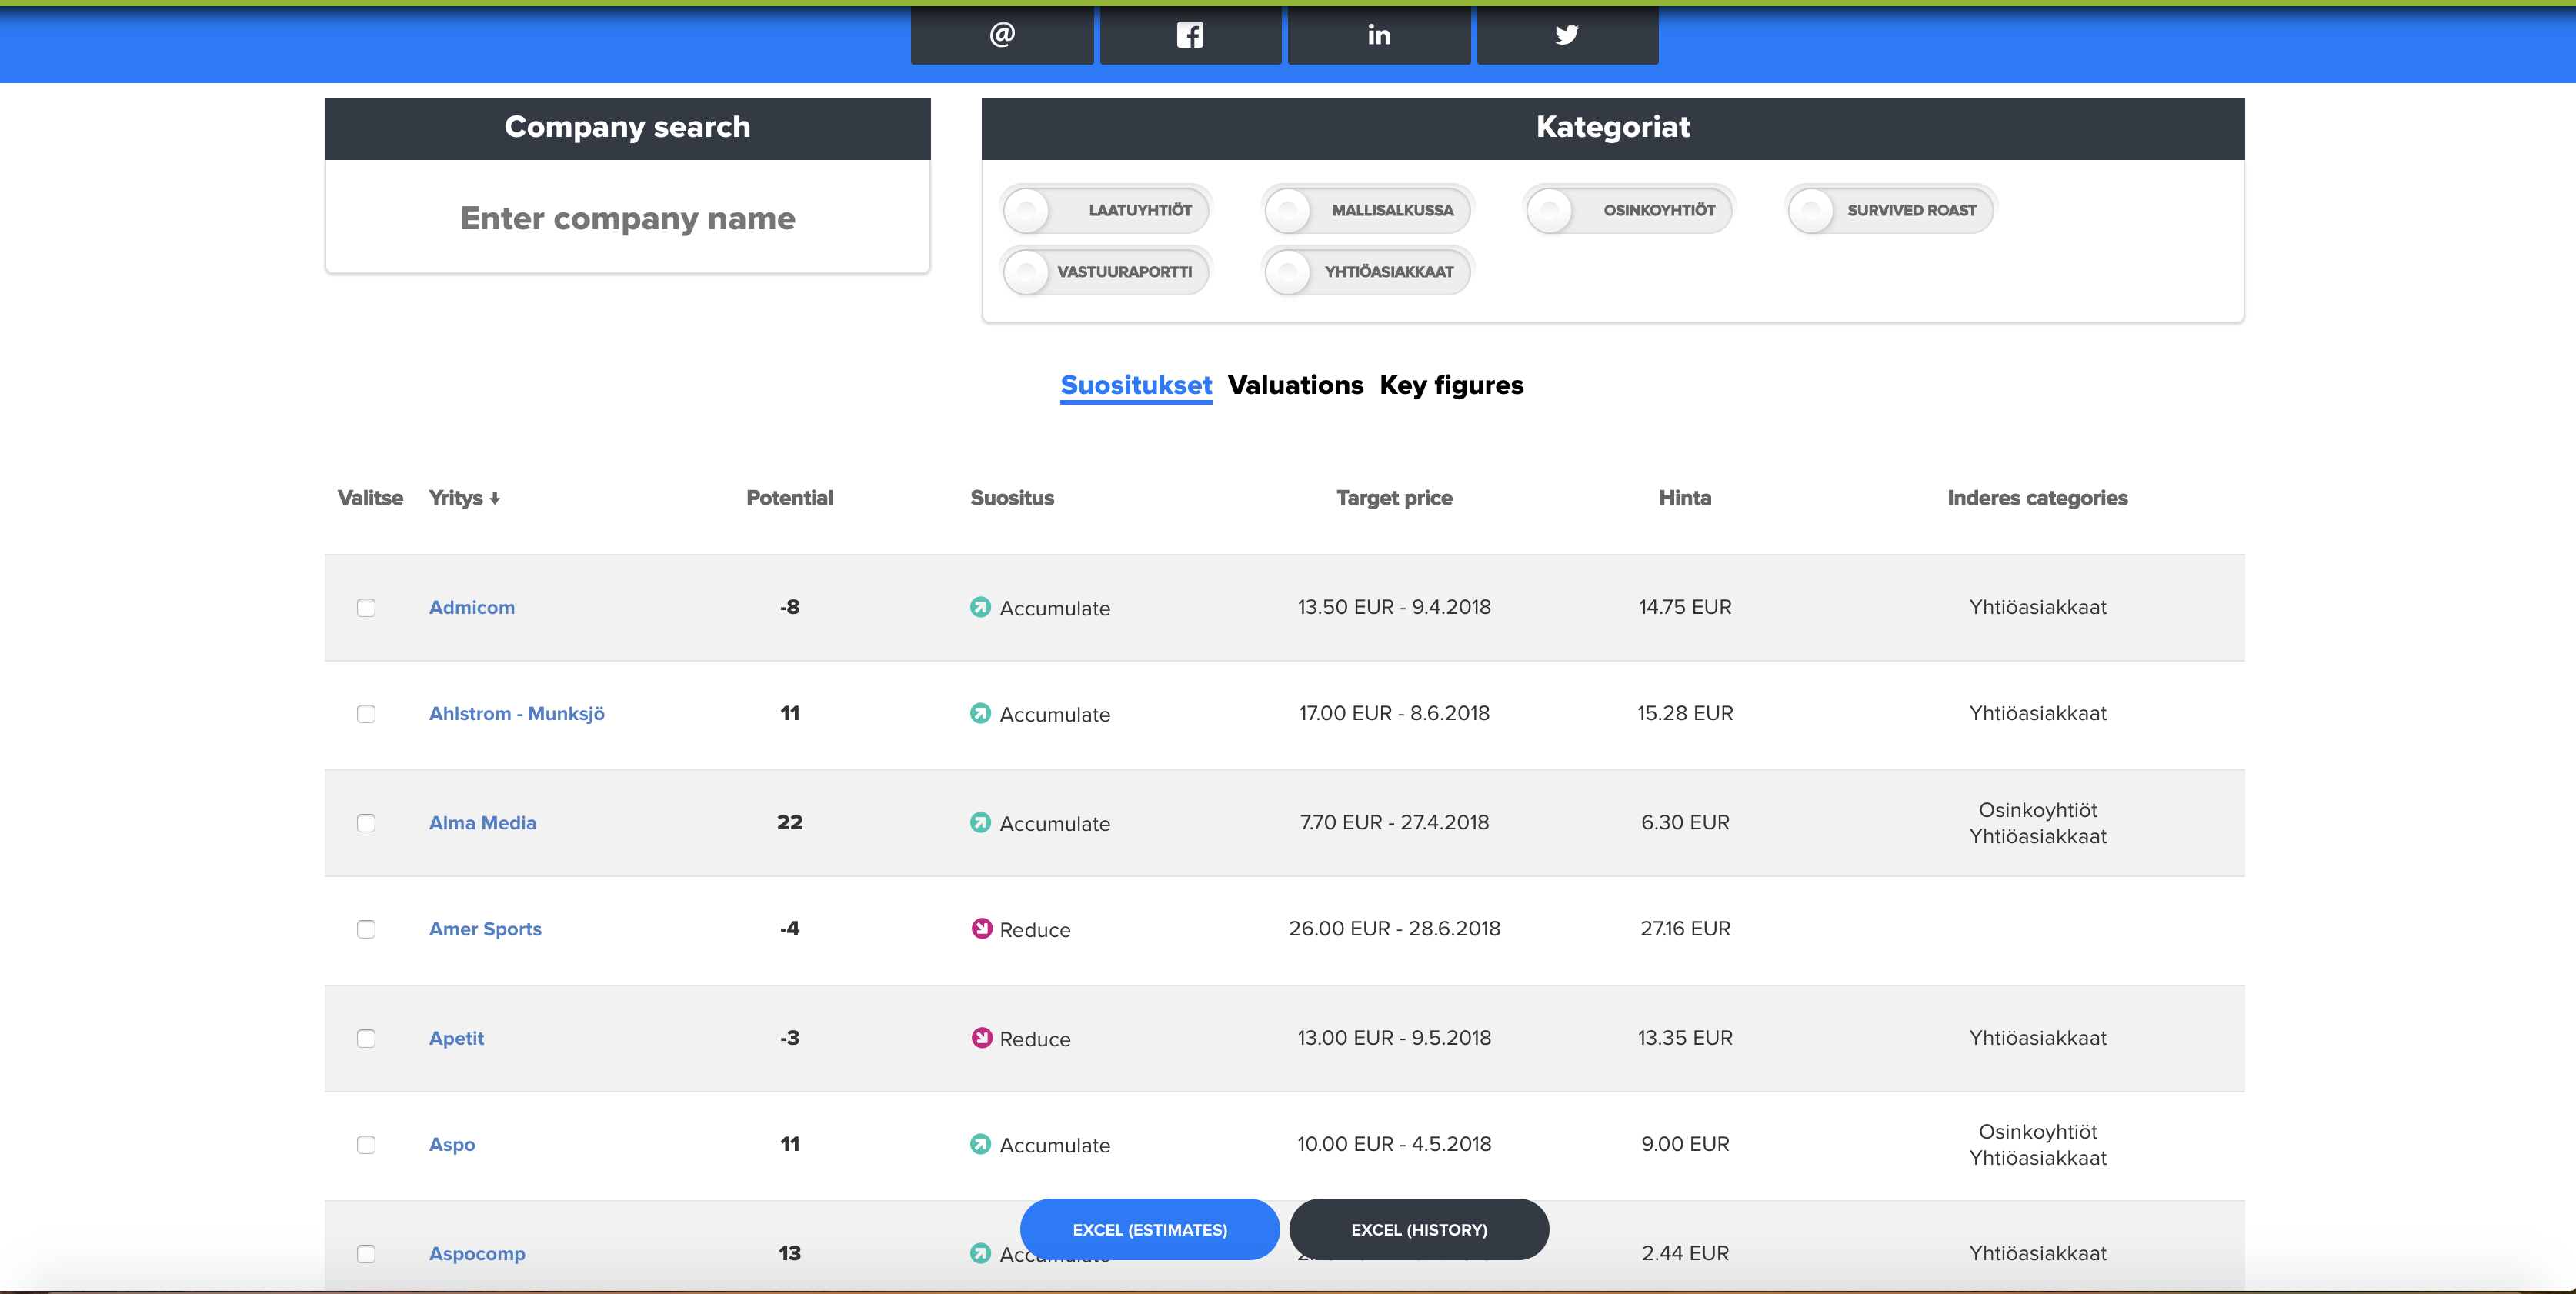Image resolution: width=2576 pixels, height=1294 pixels.
Task: Sort by Target price header
Action: tap(1394, 498)
